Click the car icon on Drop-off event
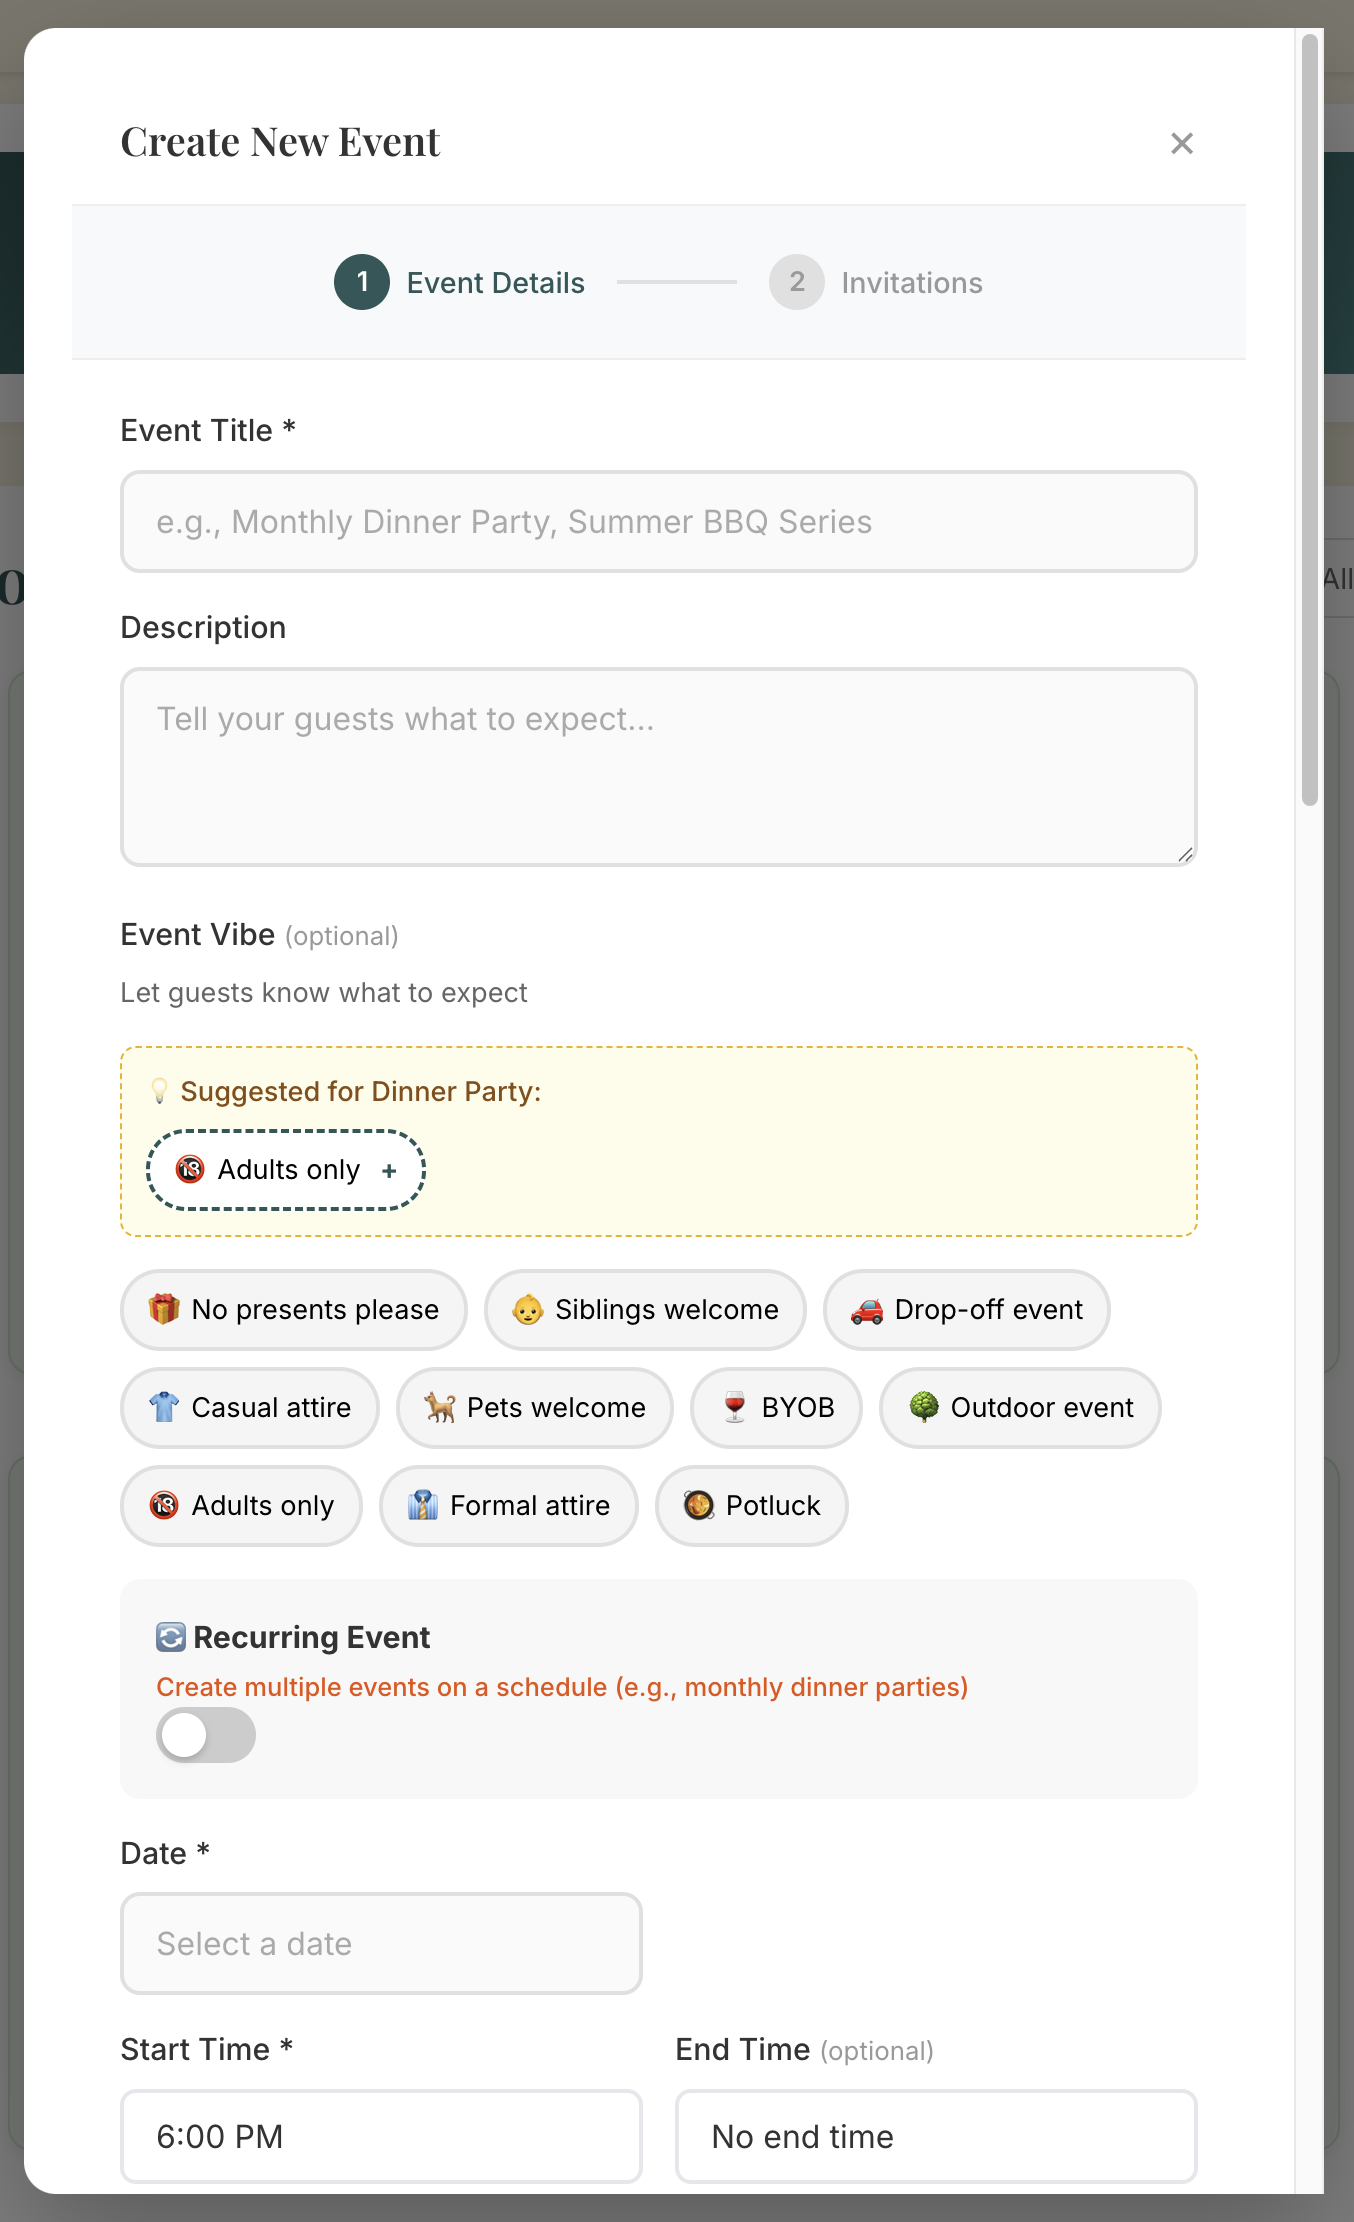The image size is (1354, 2222). tap(867, 1310)
